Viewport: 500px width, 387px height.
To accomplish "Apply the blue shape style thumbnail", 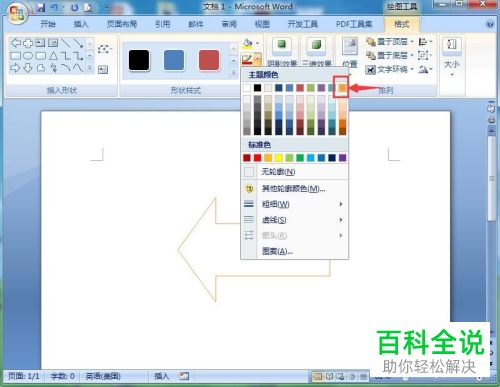I will click(x=174, y=60).
